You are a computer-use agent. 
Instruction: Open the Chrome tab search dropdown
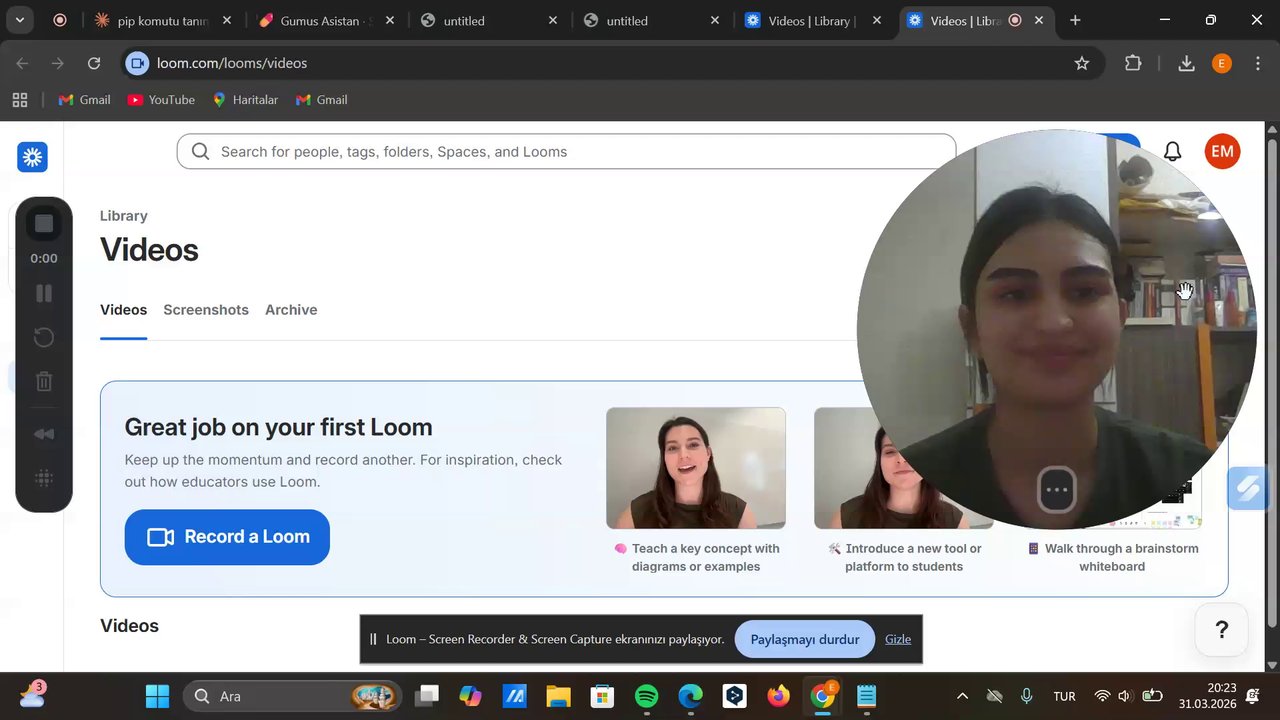pyautogui.click(x=19, y=20)
